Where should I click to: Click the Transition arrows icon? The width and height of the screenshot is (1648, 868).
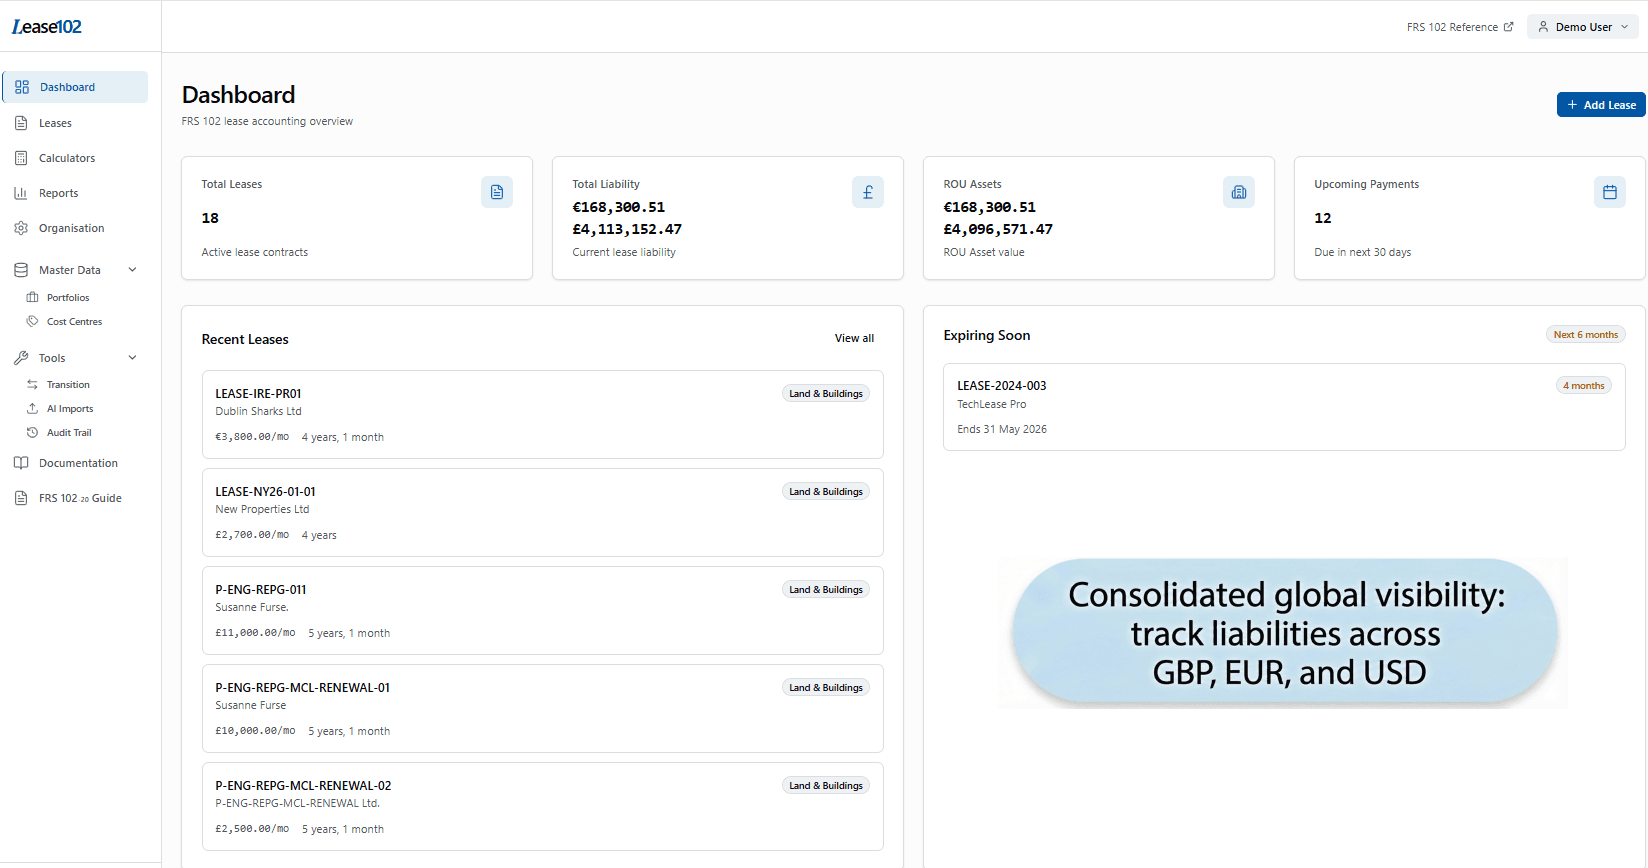(32, 384)
